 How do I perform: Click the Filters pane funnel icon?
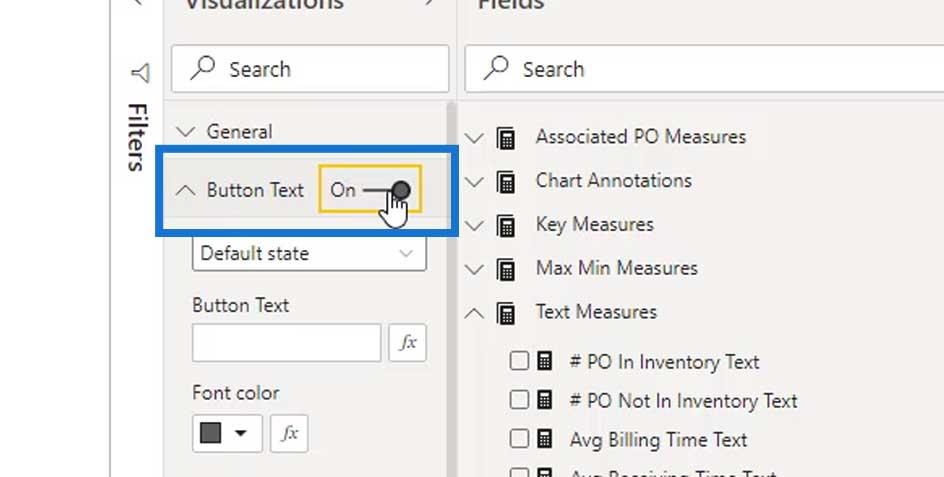(140, 72)
